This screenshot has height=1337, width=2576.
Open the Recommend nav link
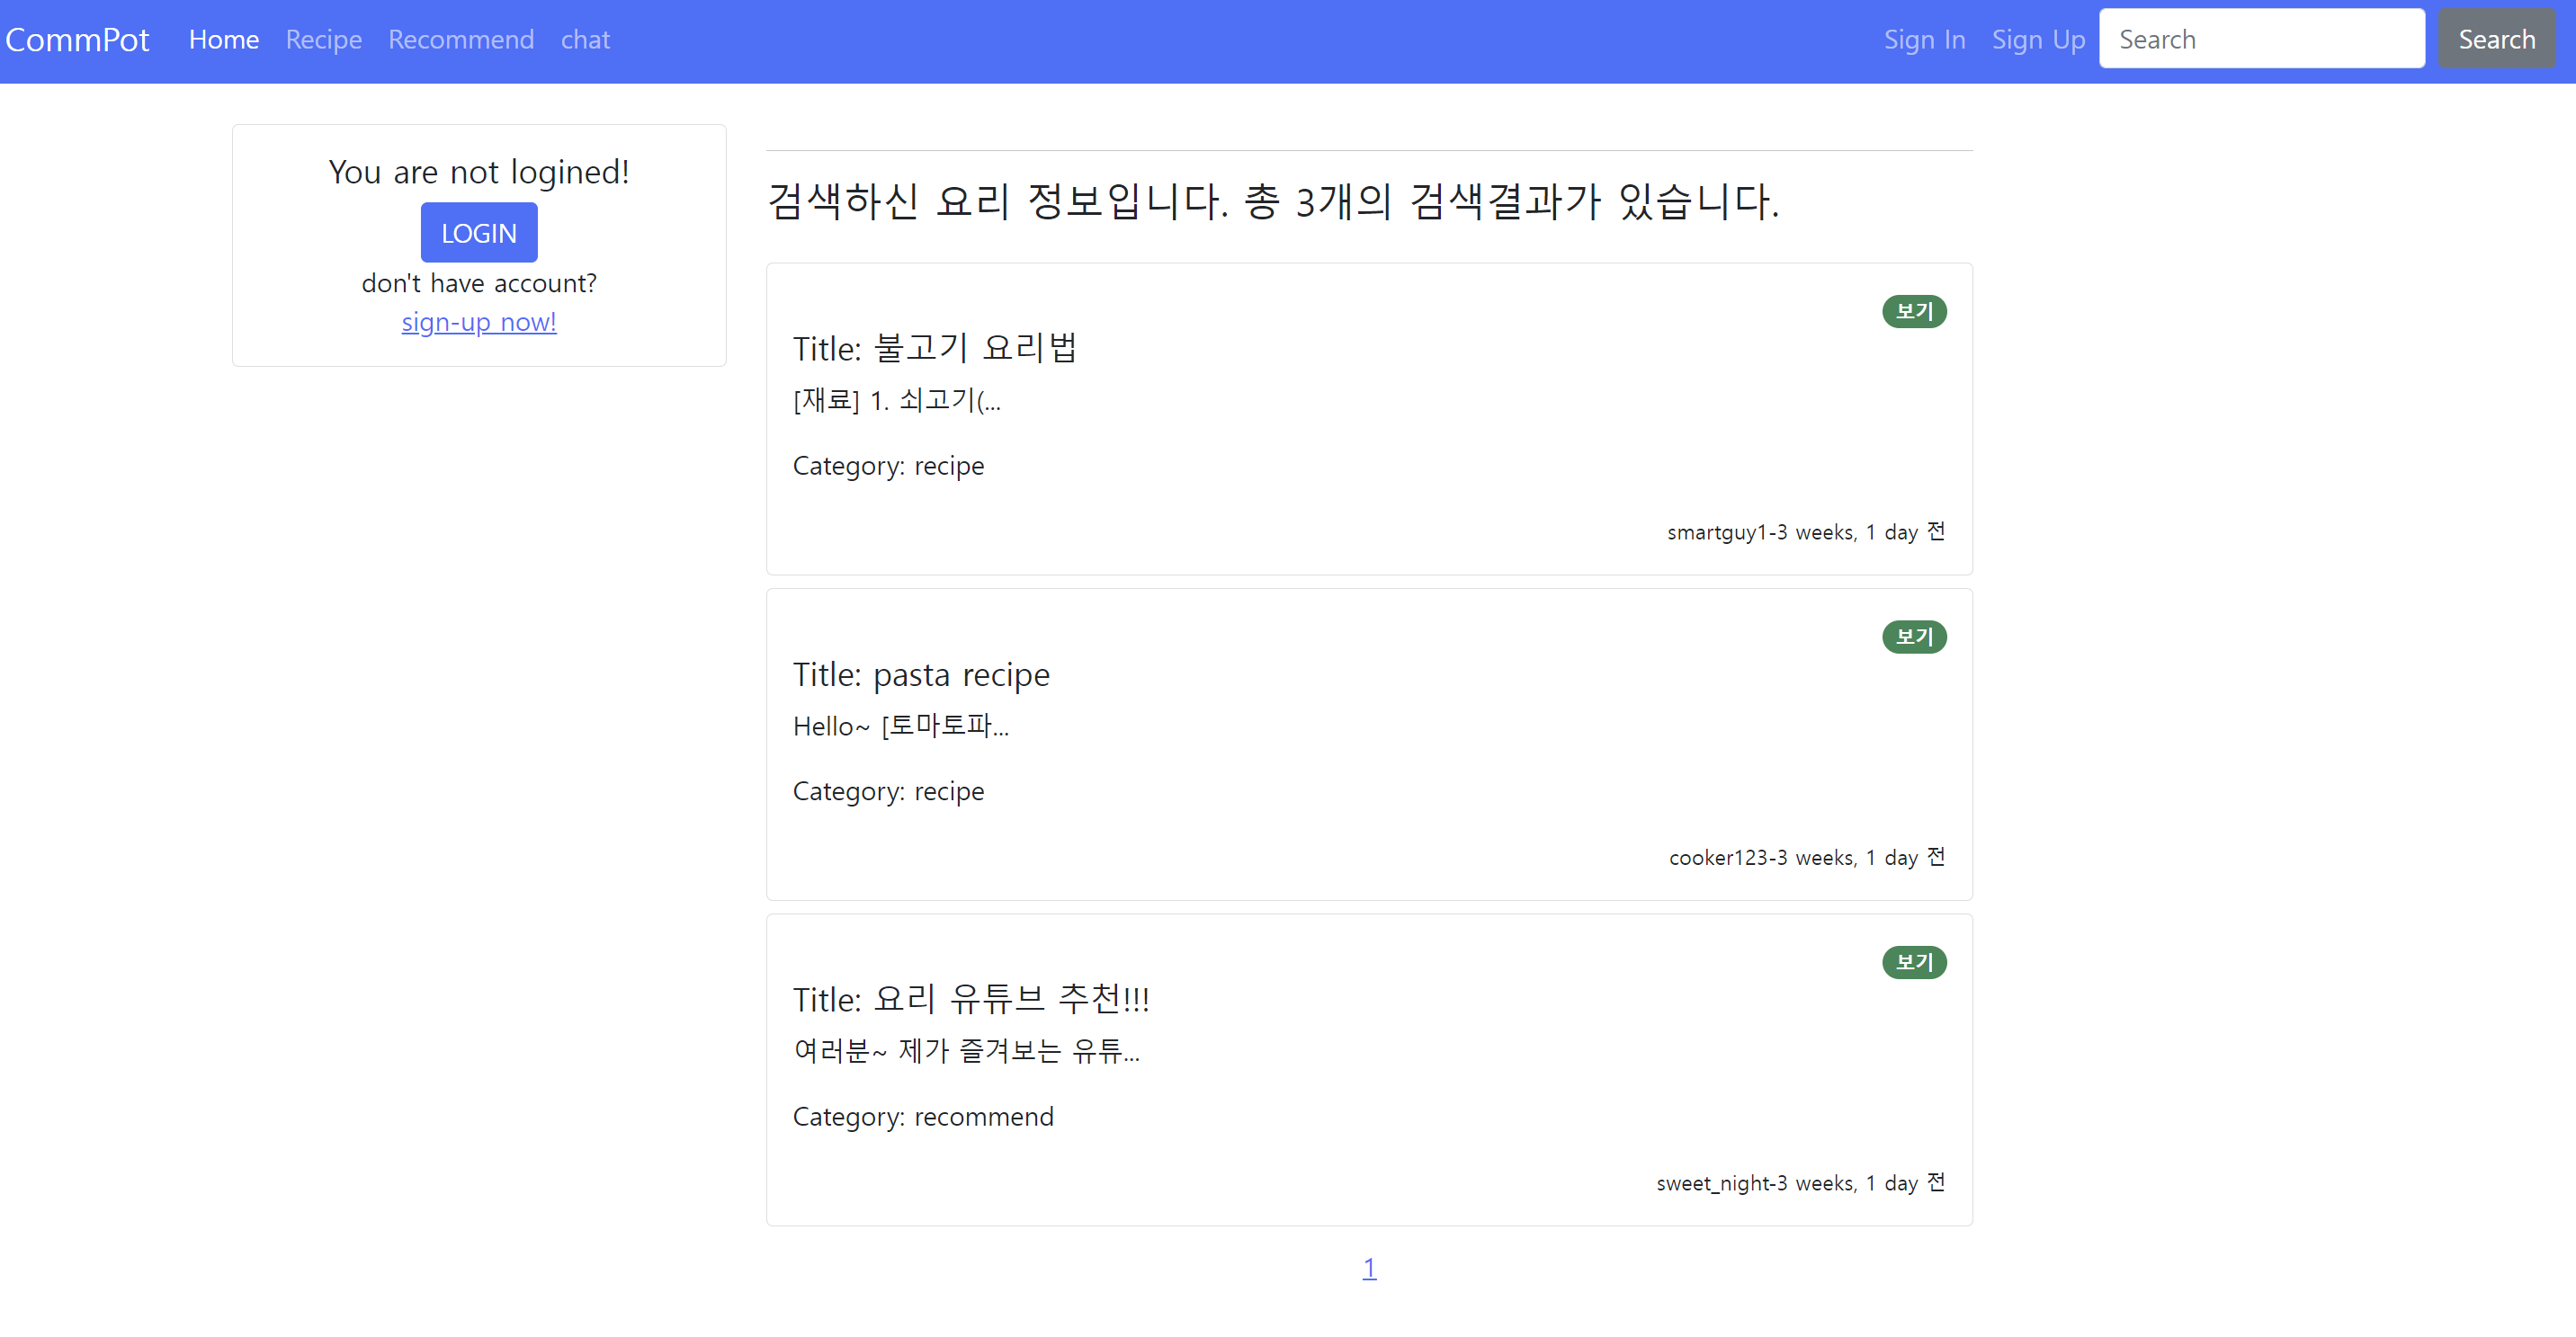click(x=460, y=40)
